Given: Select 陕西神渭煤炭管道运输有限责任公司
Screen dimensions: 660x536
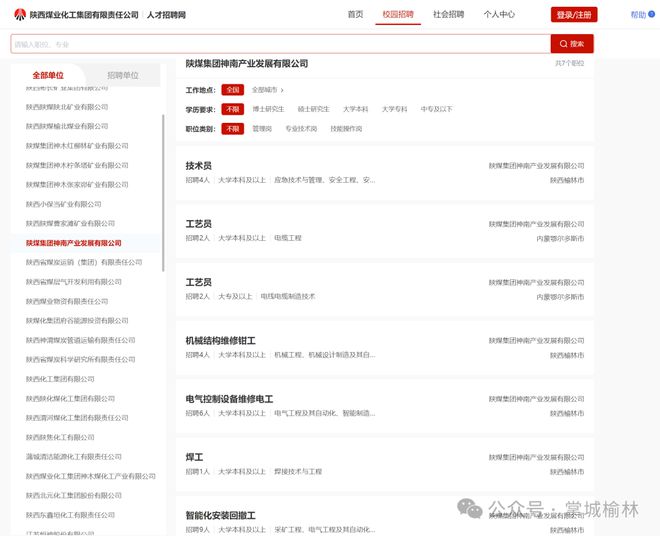Looking at the screenshot, I should tap(80, 340).
